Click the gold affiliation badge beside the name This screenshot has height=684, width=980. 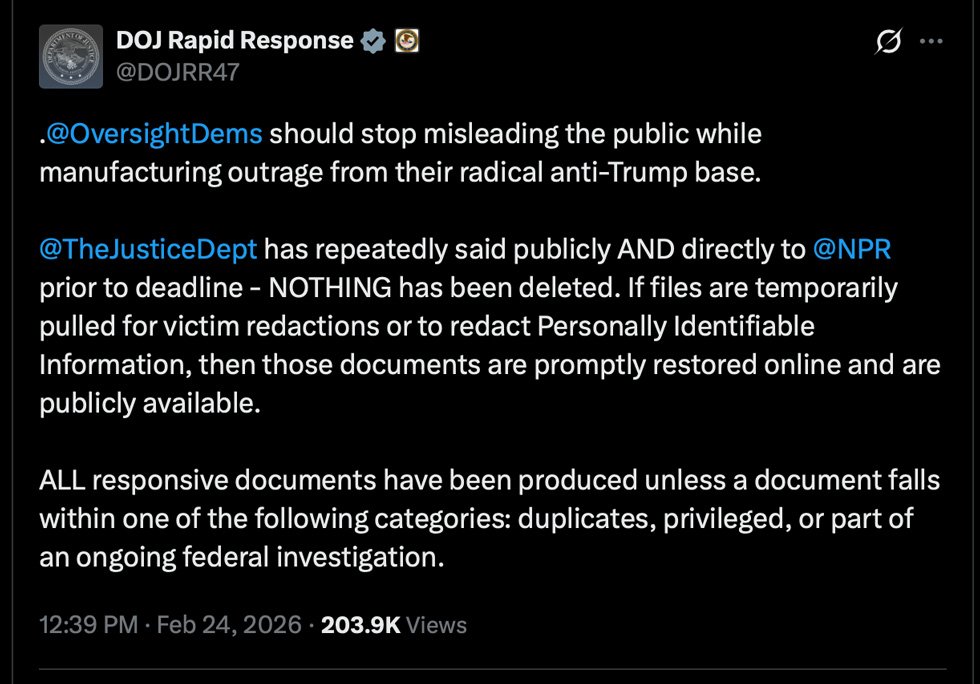pyautogui.click(x=407, y=41)
